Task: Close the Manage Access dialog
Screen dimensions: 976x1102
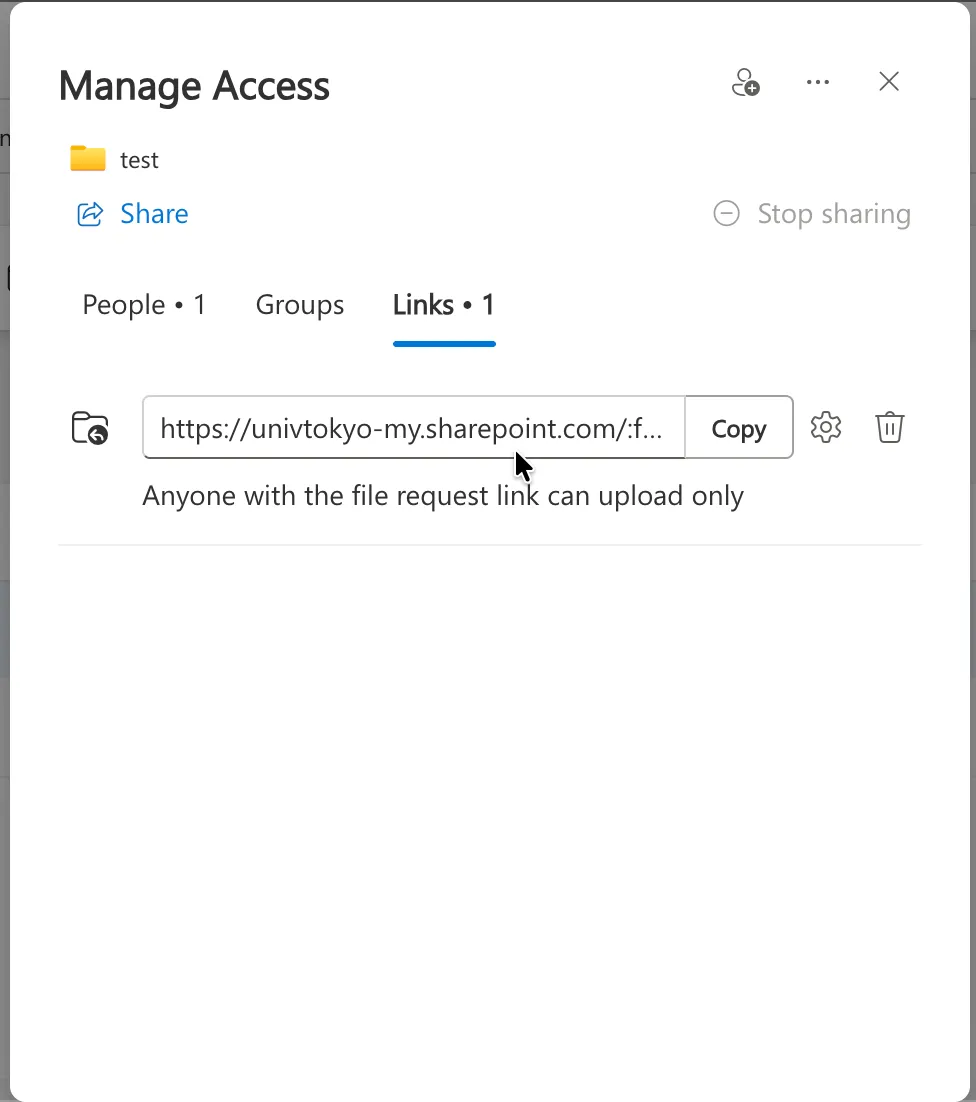Action: point(889,82)
